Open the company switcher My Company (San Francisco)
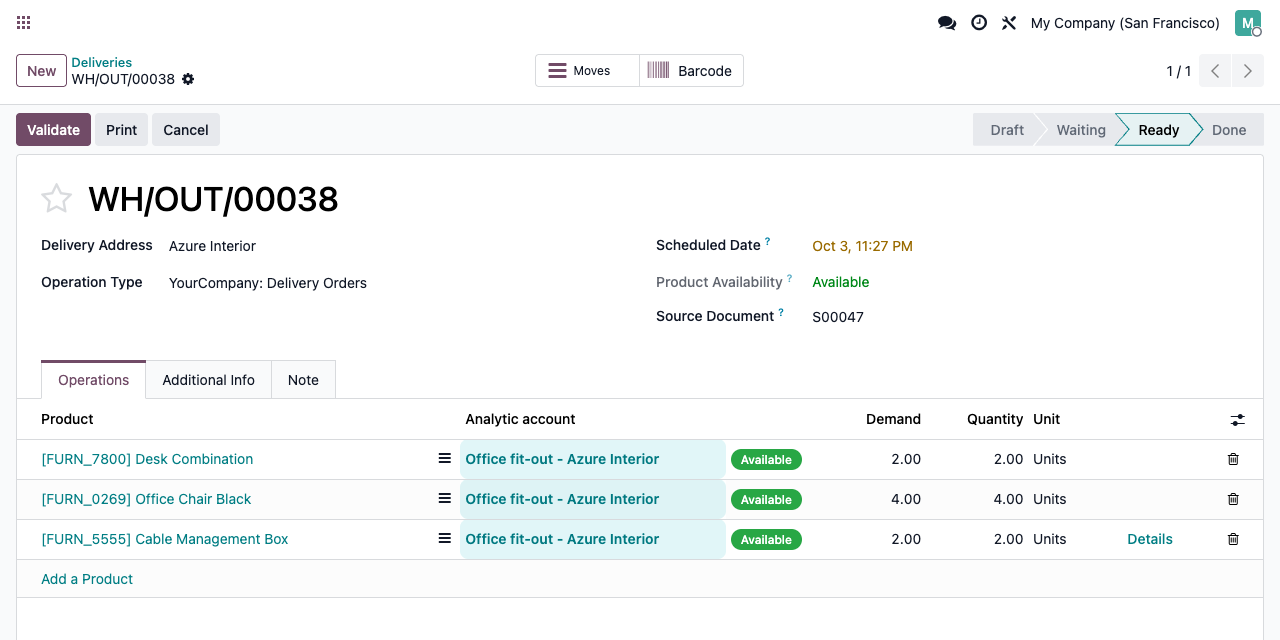The width and height of the screenshot is (1280, 640). (1125, 23)
